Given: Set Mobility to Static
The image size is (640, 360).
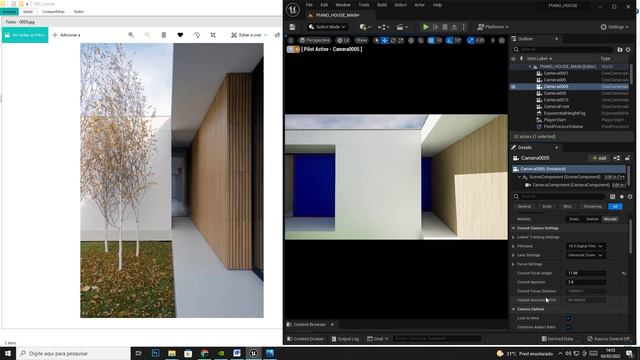Looking at the screenshot, I should point(574,219).
